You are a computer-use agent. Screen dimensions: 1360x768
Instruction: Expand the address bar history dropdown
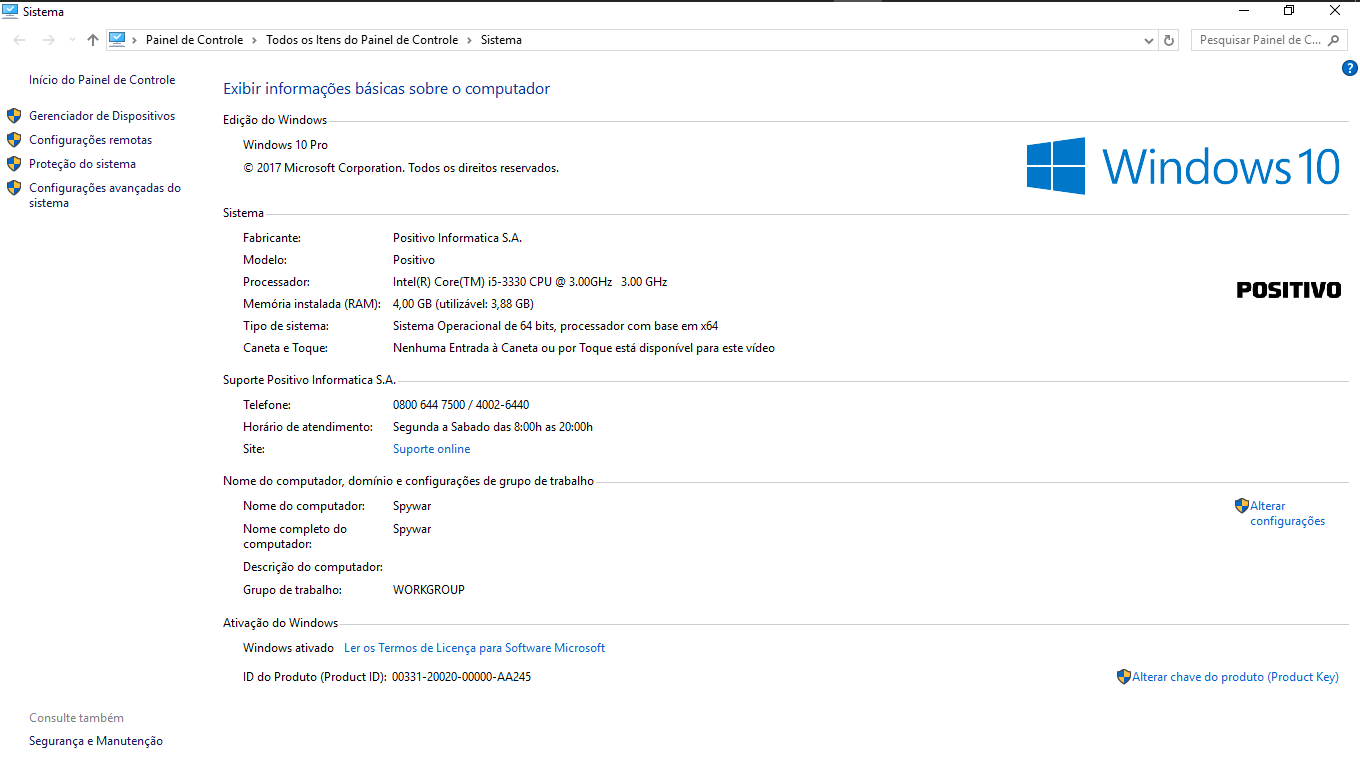click(x=1149, y=40)
